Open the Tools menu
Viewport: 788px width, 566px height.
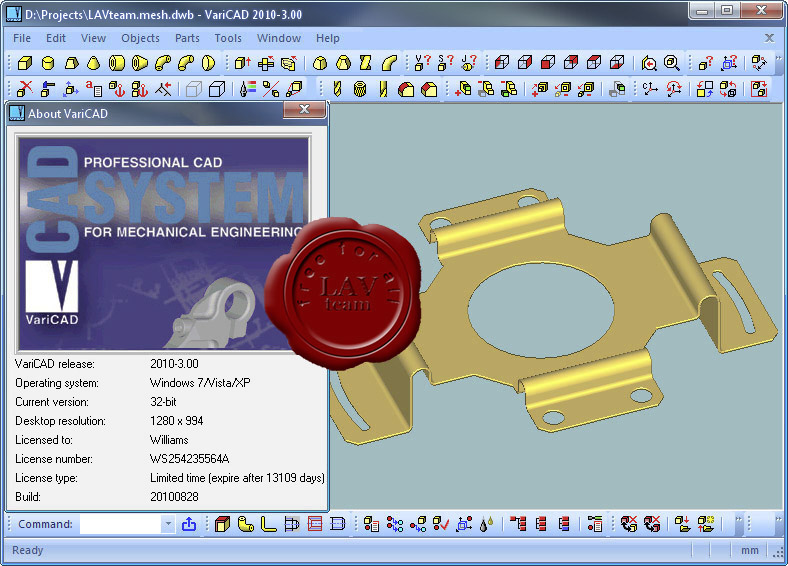(228, 38)
